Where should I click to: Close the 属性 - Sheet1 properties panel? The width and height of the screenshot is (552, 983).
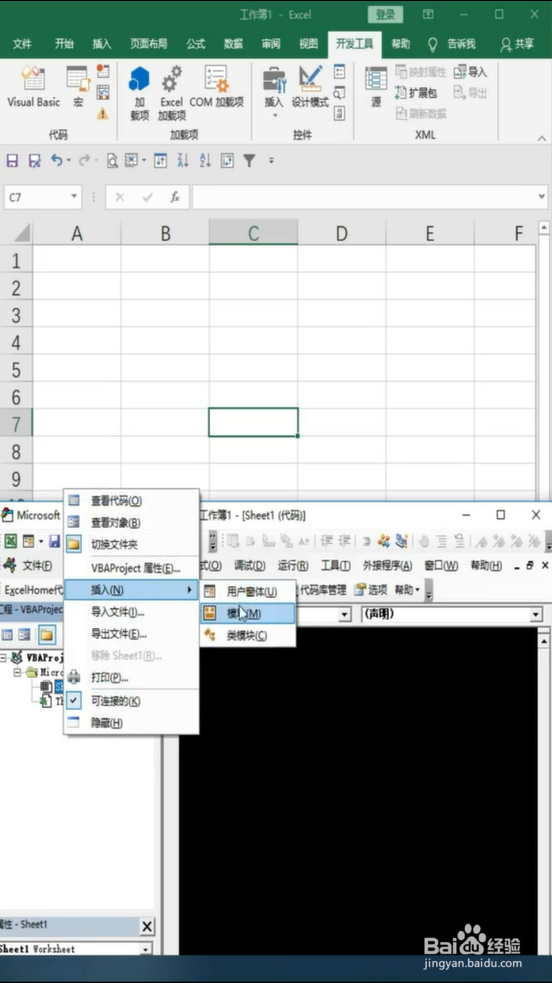(x=147, y=926)
